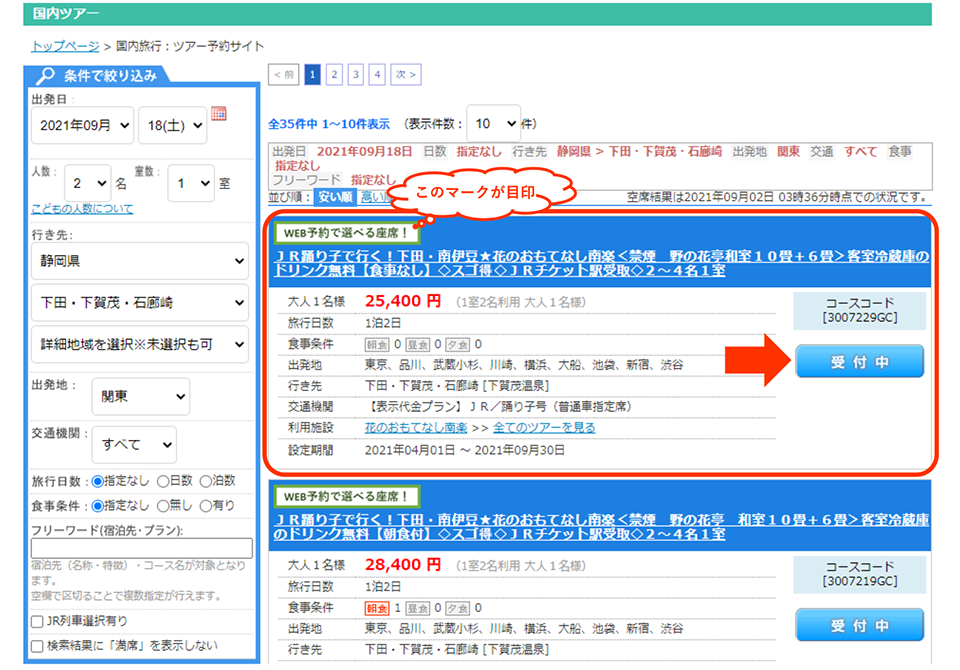The width and height of the screenshot is (960, 670).
Task: Click the second tour's 受付中 button
Action: [859, 626]
